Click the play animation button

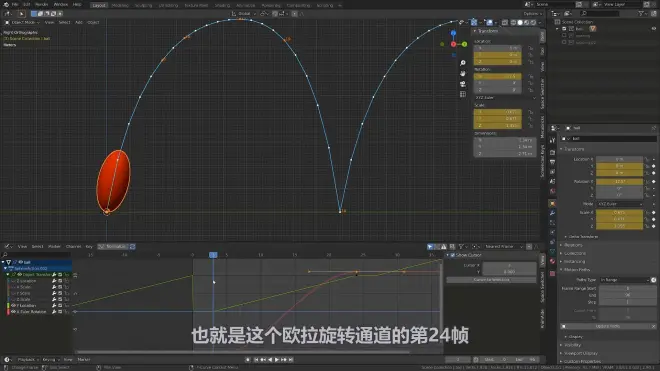coord(277,360)
